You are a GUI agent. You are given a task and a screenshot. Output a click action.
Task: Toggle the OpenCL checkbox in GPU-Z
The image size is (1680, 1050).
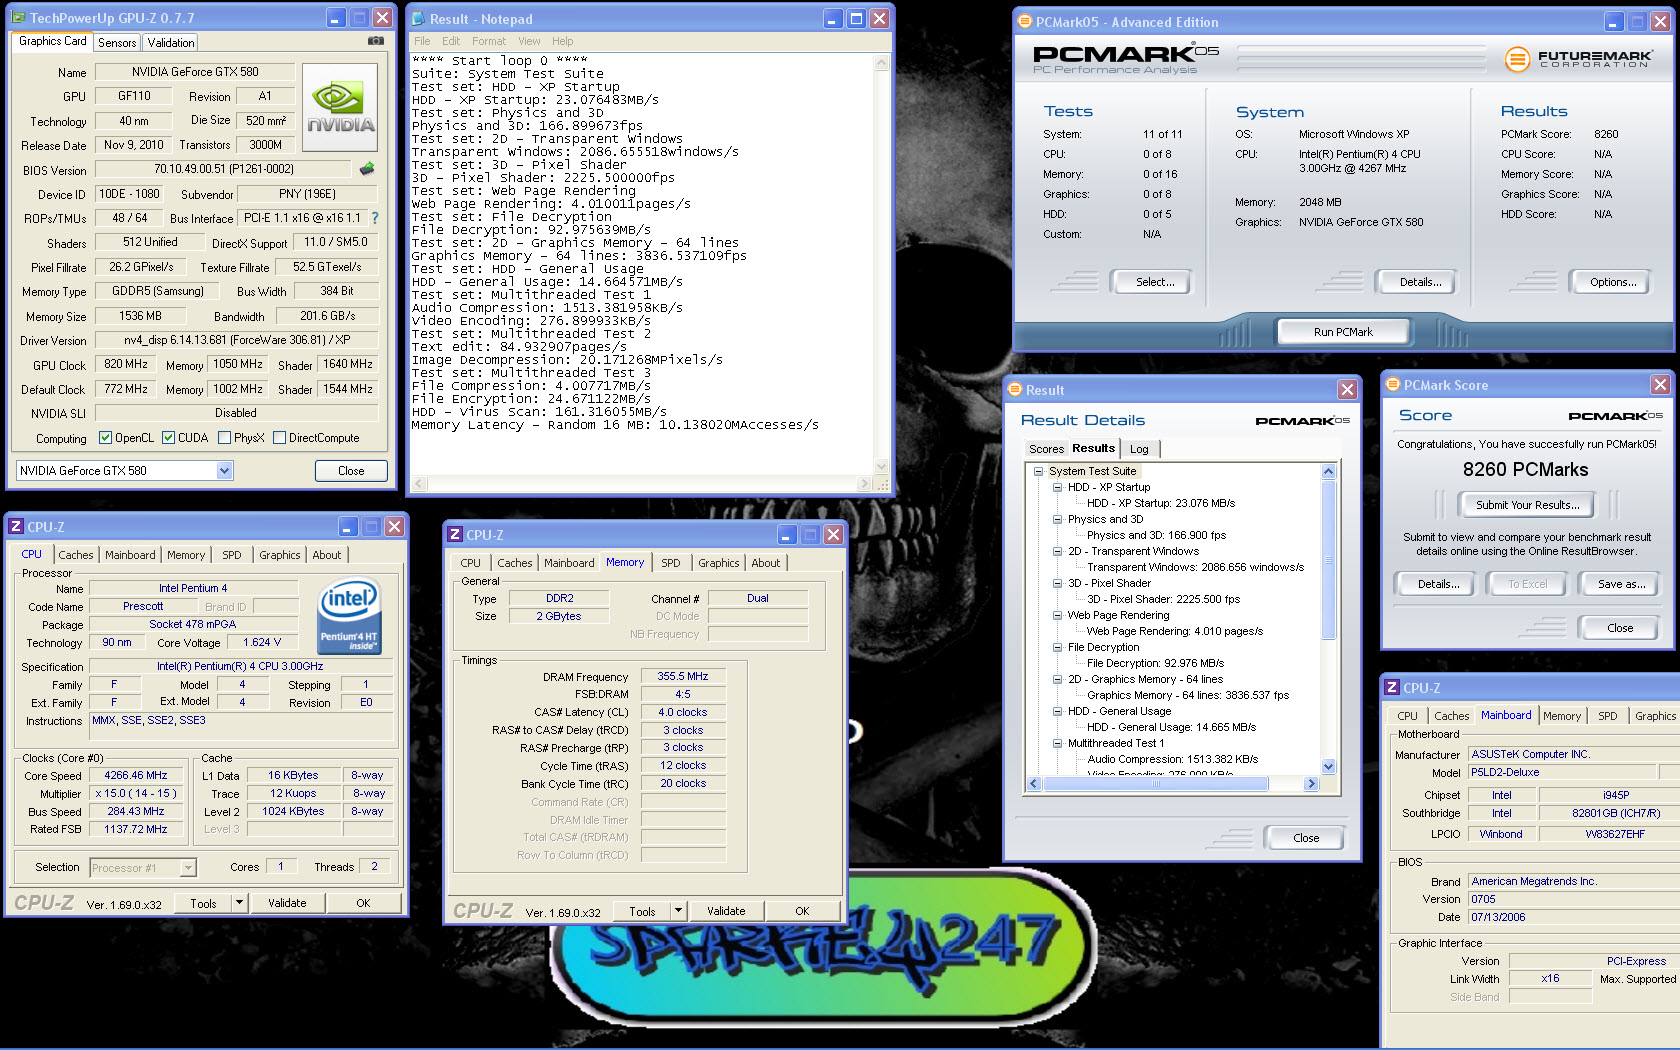coord(105,437)
